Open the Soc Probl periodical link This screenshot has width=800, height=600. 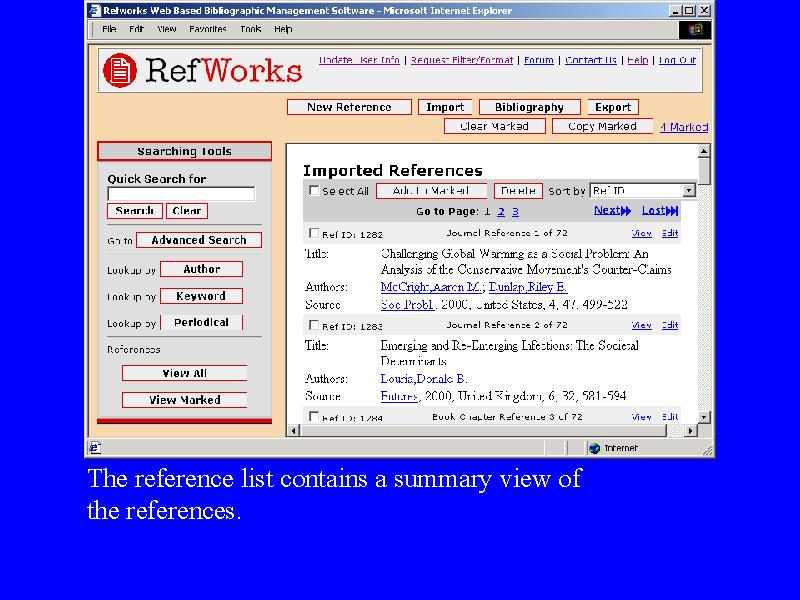407,305
